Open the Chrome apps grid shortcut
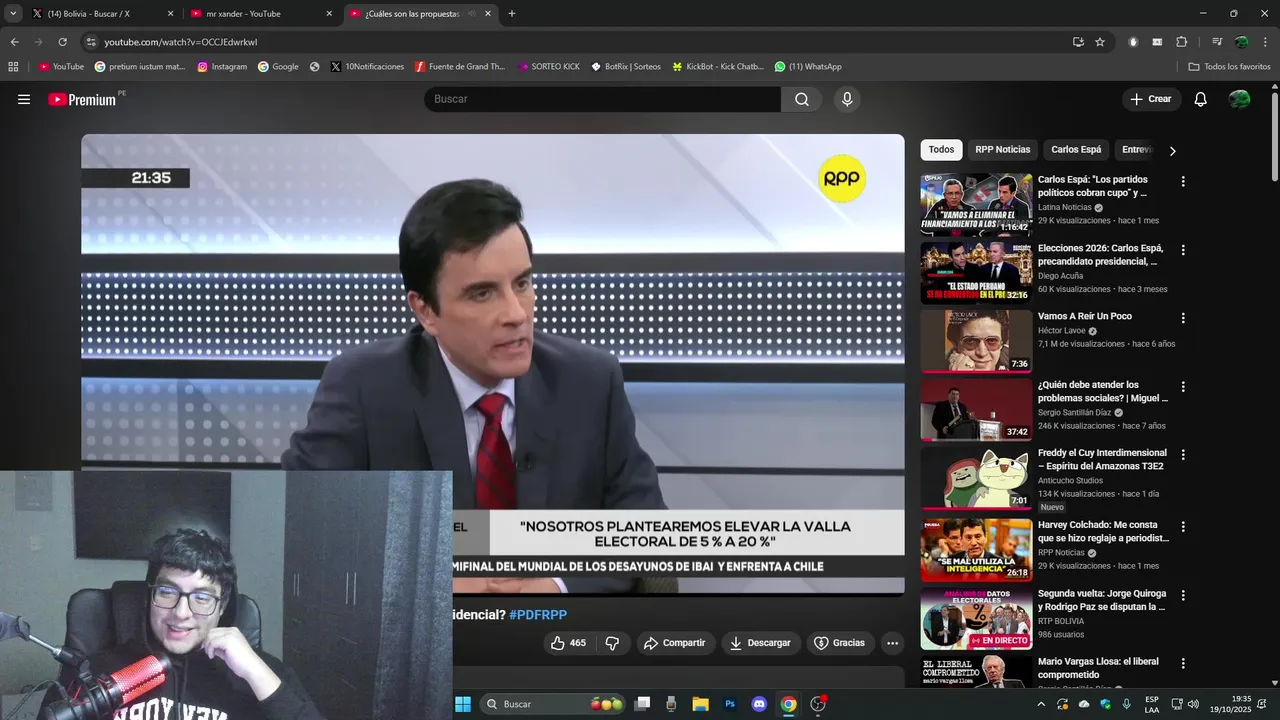Screen dimensions: 1280x720 click(13, 67)
